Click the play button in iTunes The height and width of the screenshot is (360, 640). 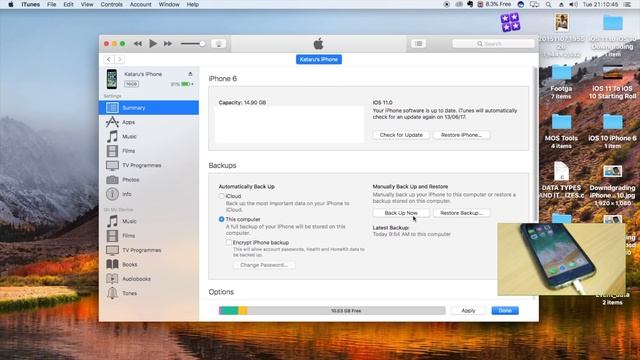point(153,44)
